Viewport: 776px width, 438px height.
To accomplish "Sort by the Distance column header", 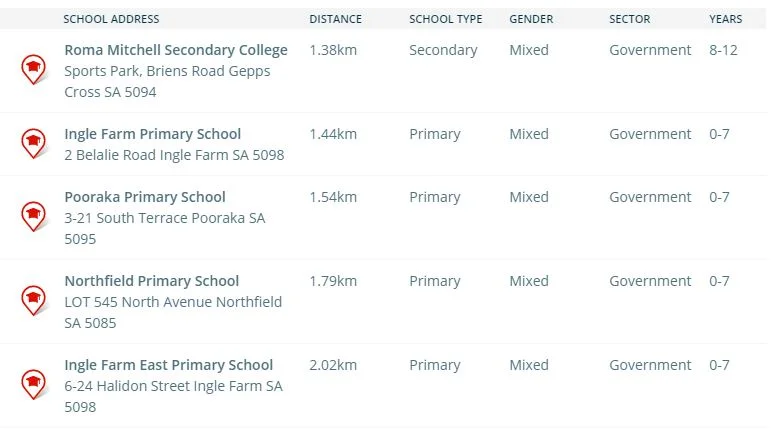I will tap(335, 19).
